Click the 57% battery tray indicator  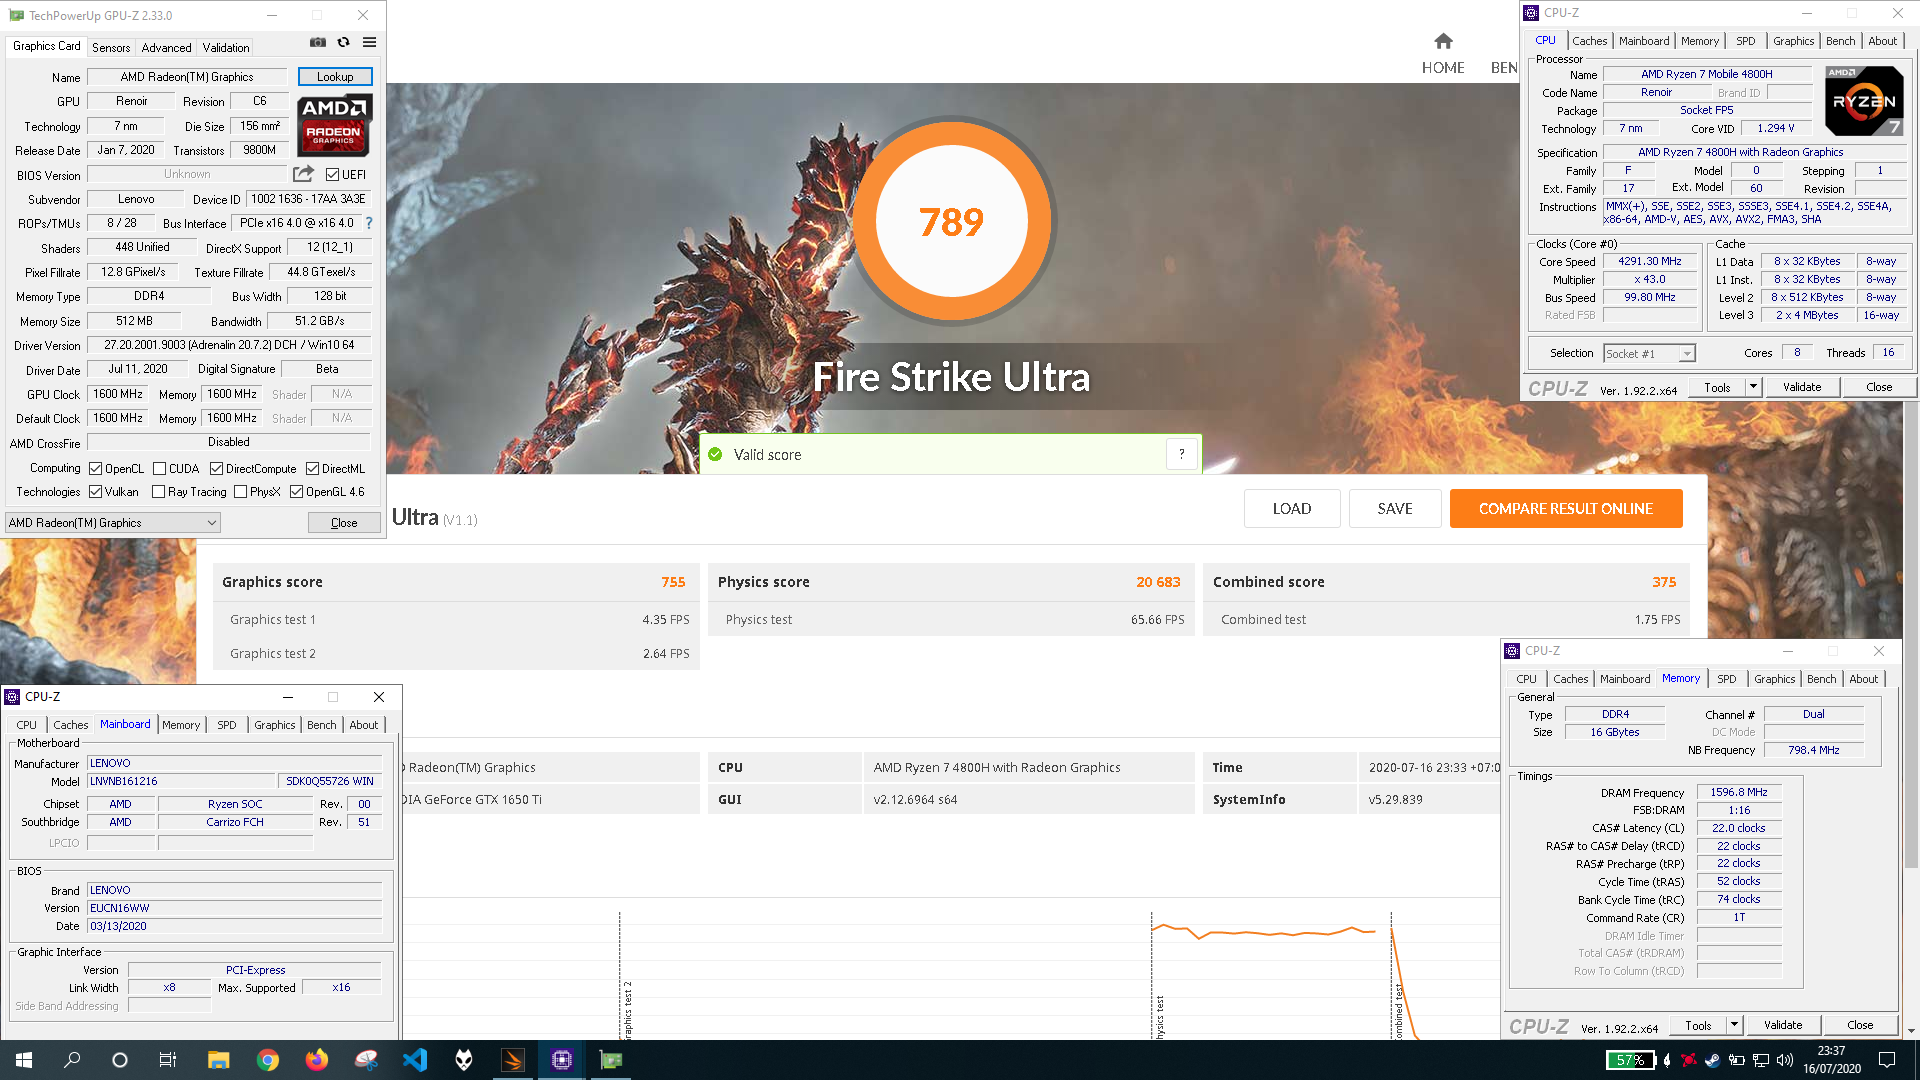pos(1631,1060)
